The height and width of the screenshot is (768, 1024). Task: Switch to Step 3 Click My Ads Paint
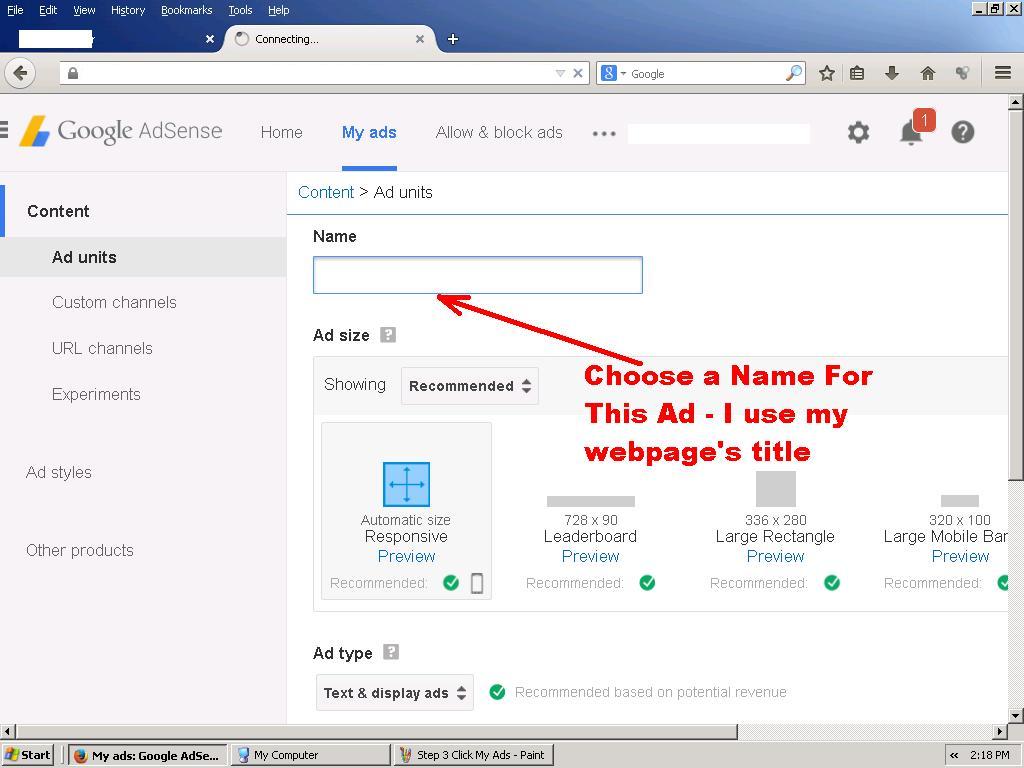pos(474,755)
